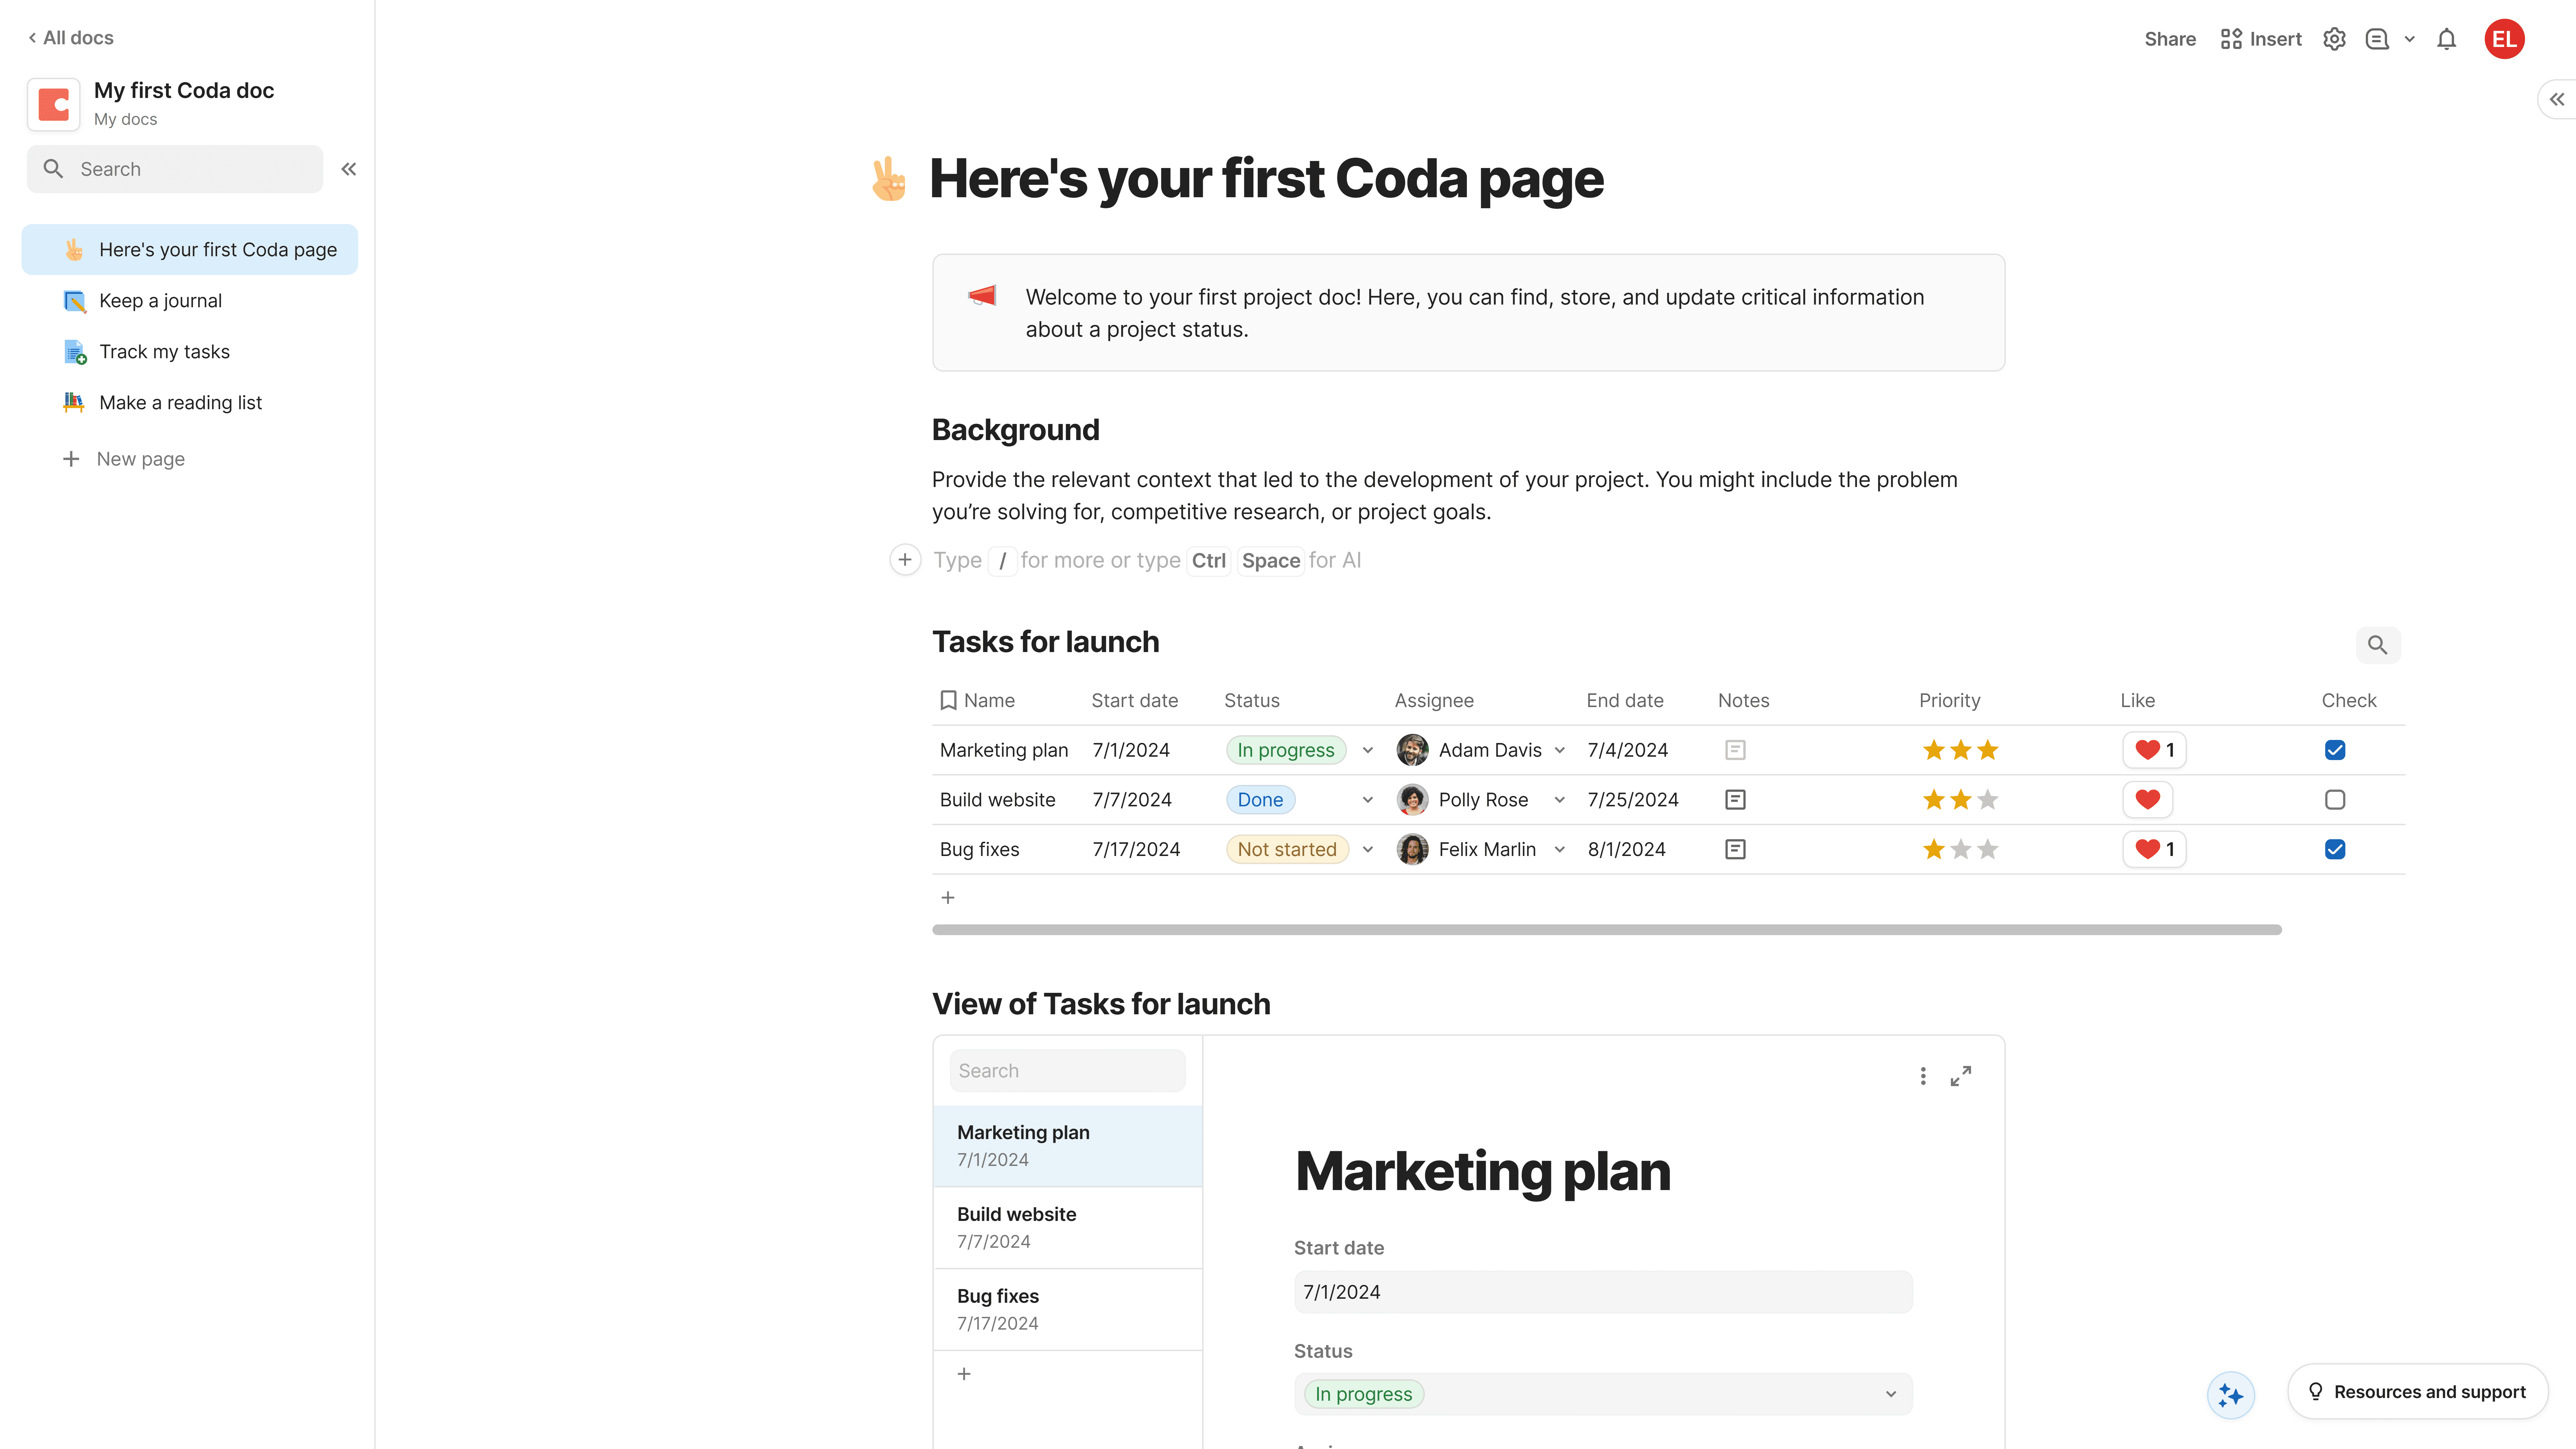
Task: Open the doc settings gear icon
Action: point(2334,39)
